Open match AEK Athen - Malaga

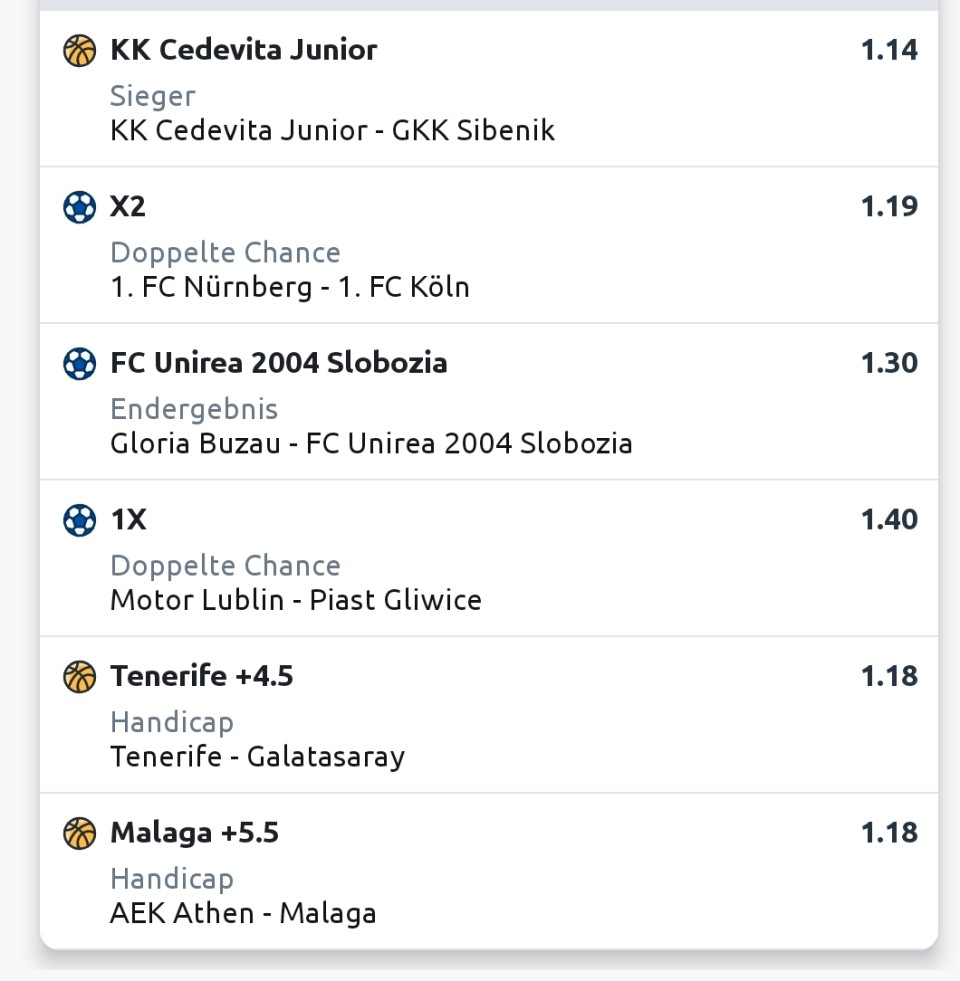[x=243, y=913]
